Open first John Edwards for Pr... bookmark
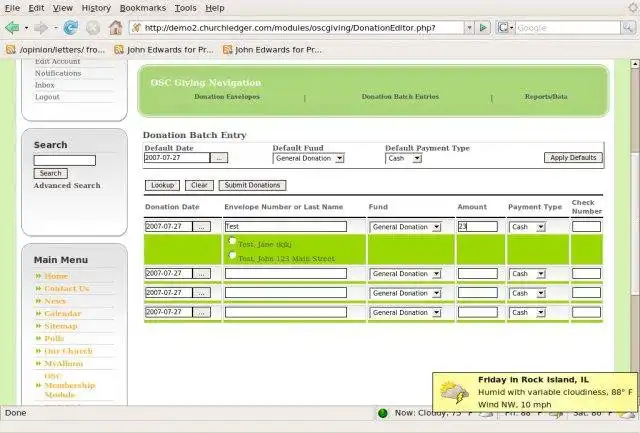Image resolution: width=640 pixels, height=433 pixels. pos(164,50)
